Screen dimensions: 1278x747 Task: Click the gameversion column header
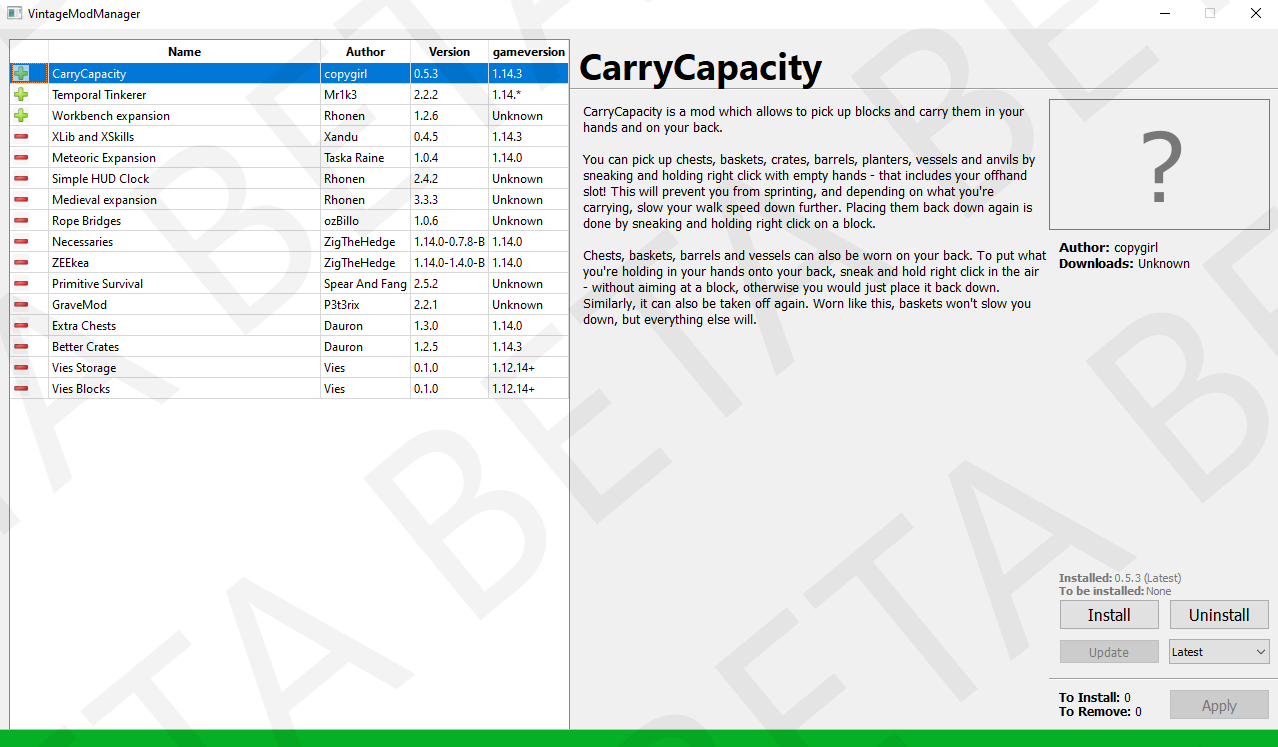pos(528,52)
